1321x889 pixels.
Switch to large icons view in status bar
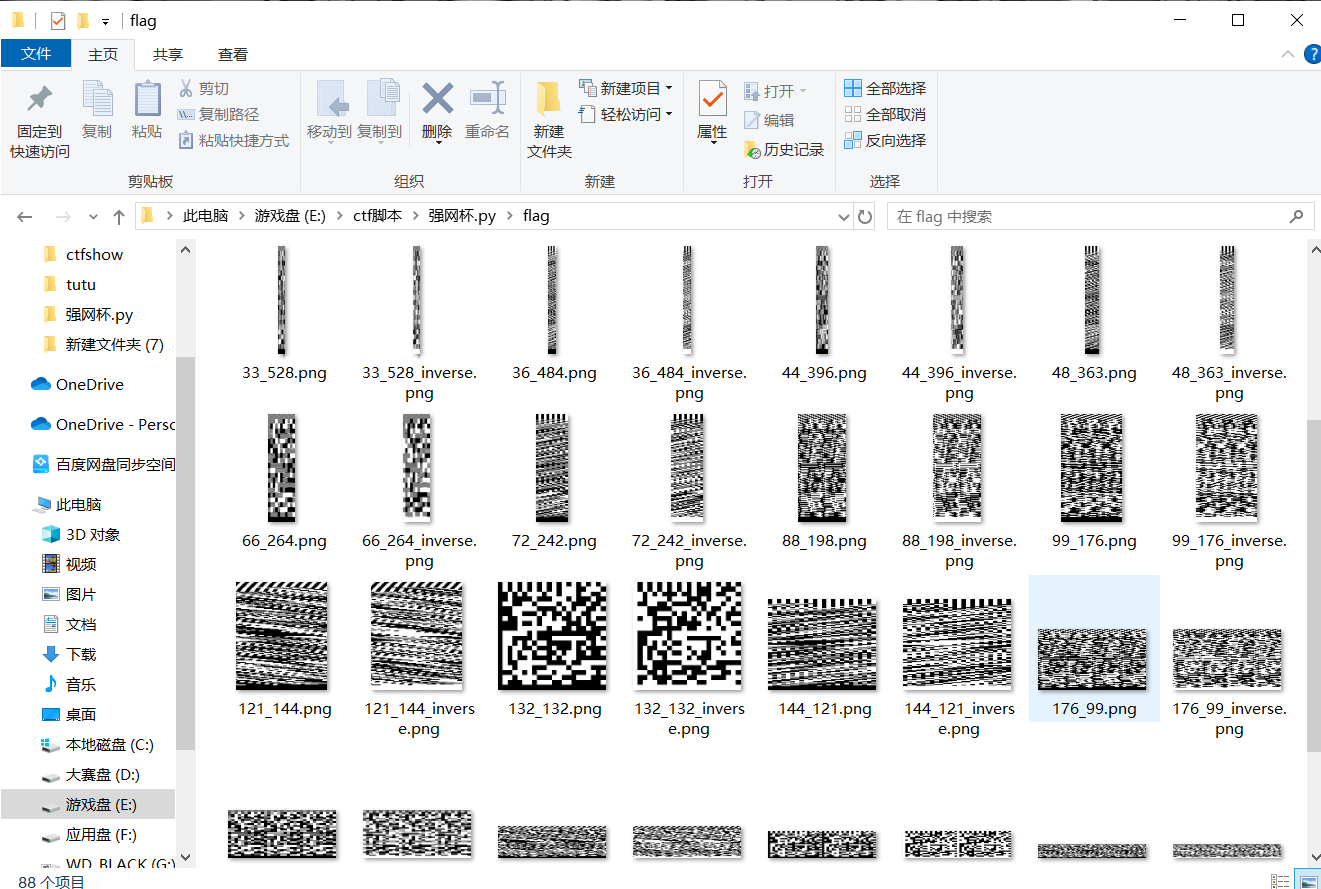[1306, 881]
